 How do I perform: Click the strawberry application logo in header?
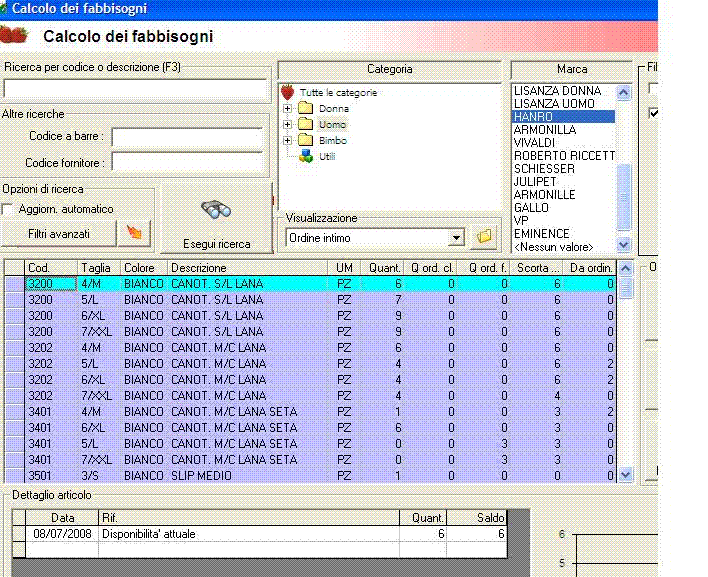pyautogui.click(x=14, y=36)
